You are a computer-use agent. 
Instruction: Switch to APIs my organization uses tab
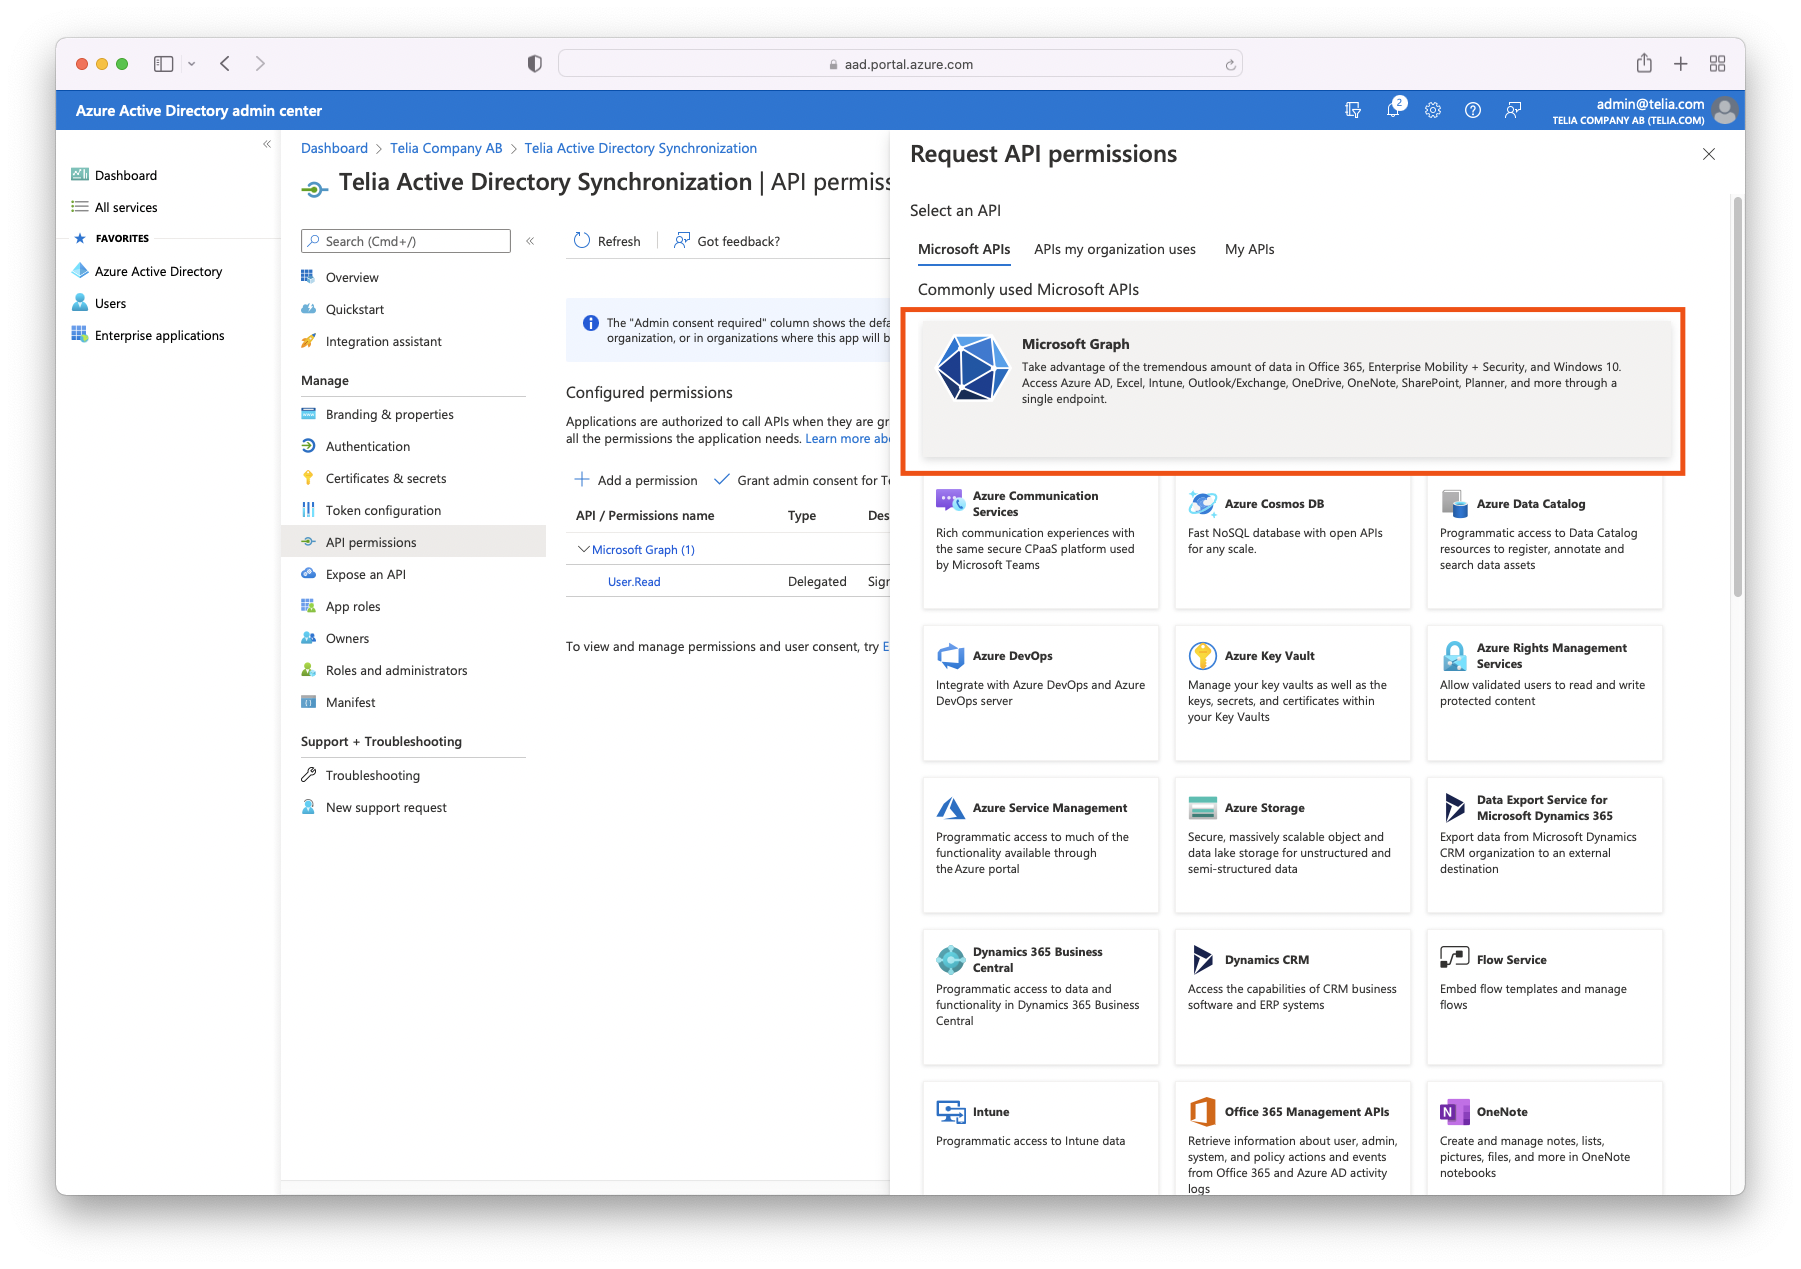(x=1115, y=249)
